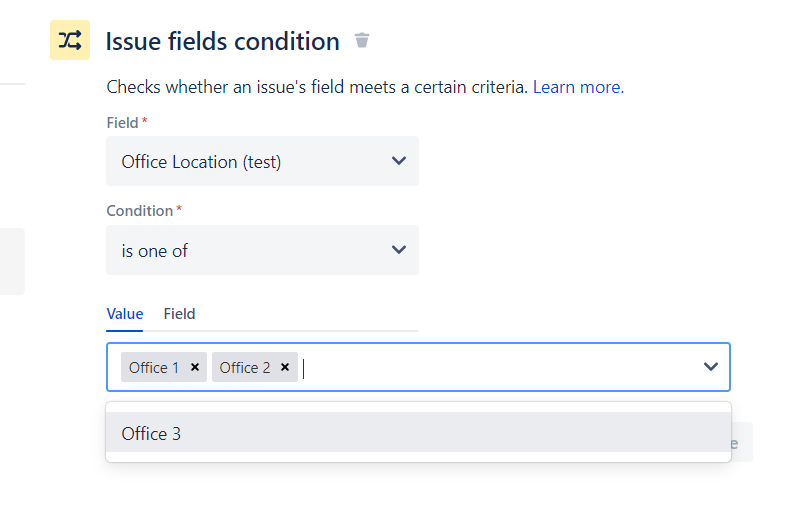Open the Office Location (test) field dropdown

pos(250,161)
